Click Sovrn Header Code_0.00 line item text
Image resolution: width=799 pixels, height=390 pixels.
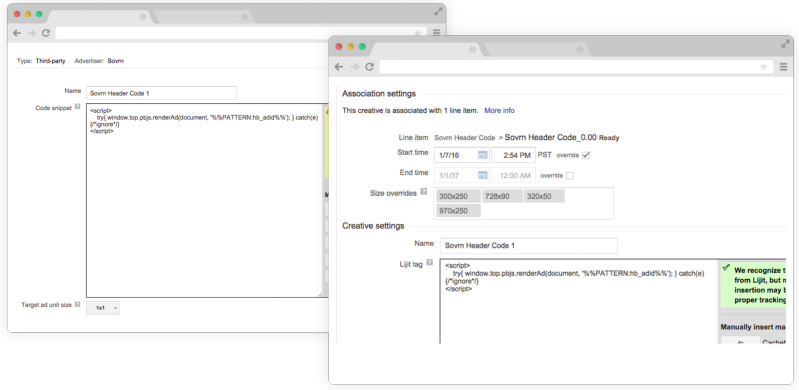pyautogui.click(x=550, y=137)
